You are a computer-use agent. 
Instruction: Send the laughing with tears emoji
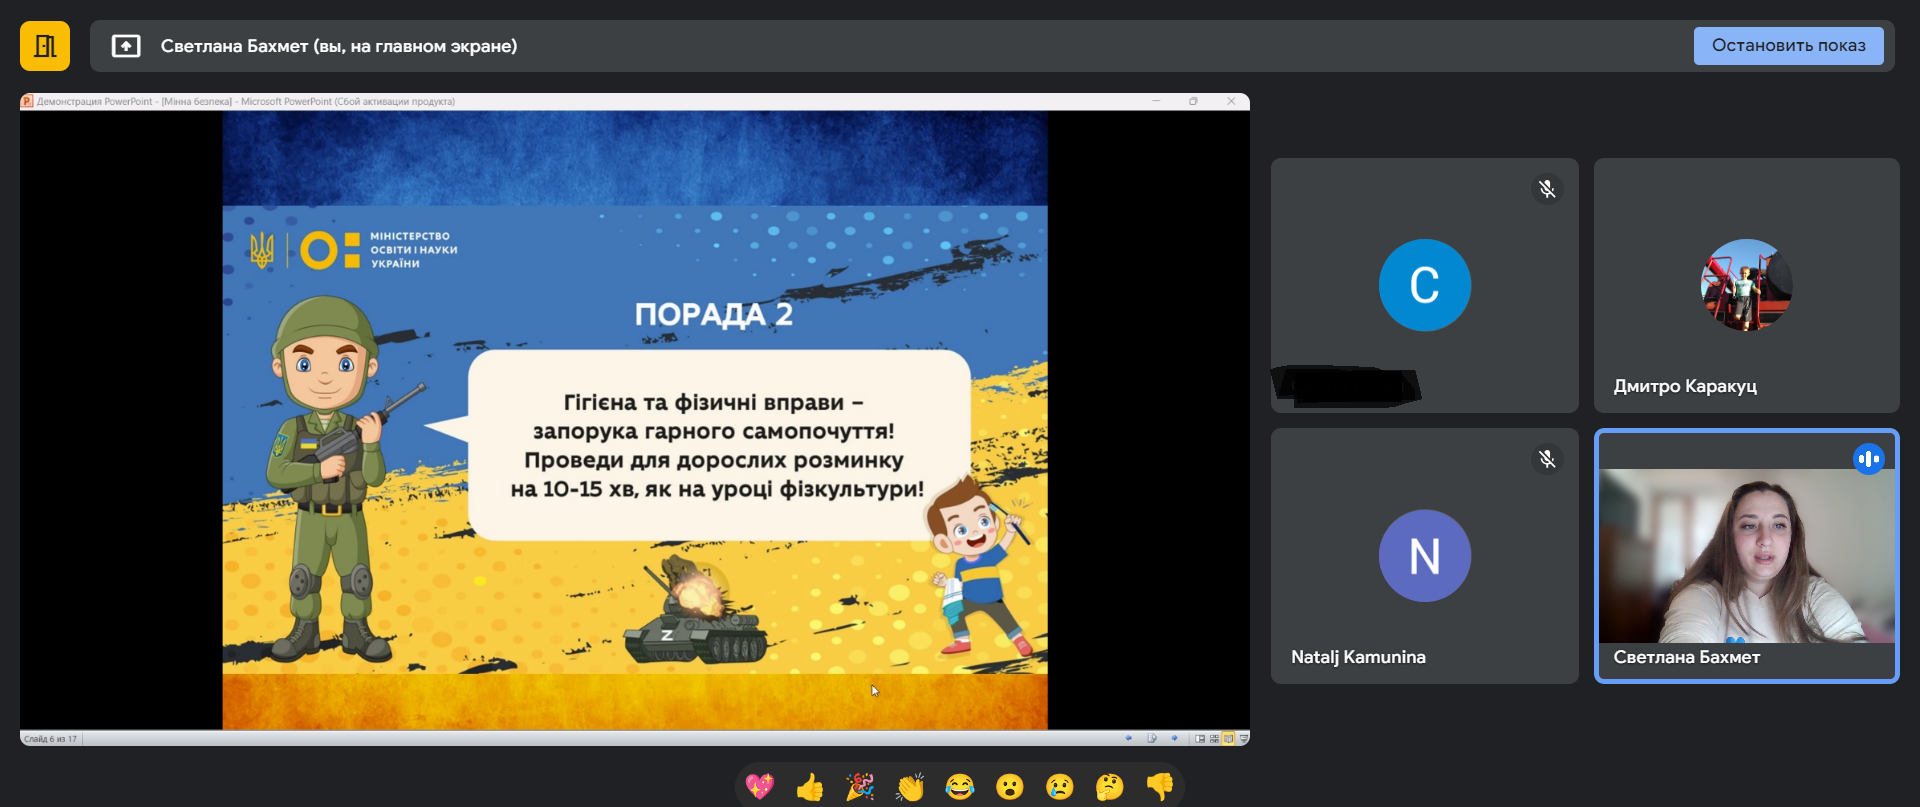(960, 787)
